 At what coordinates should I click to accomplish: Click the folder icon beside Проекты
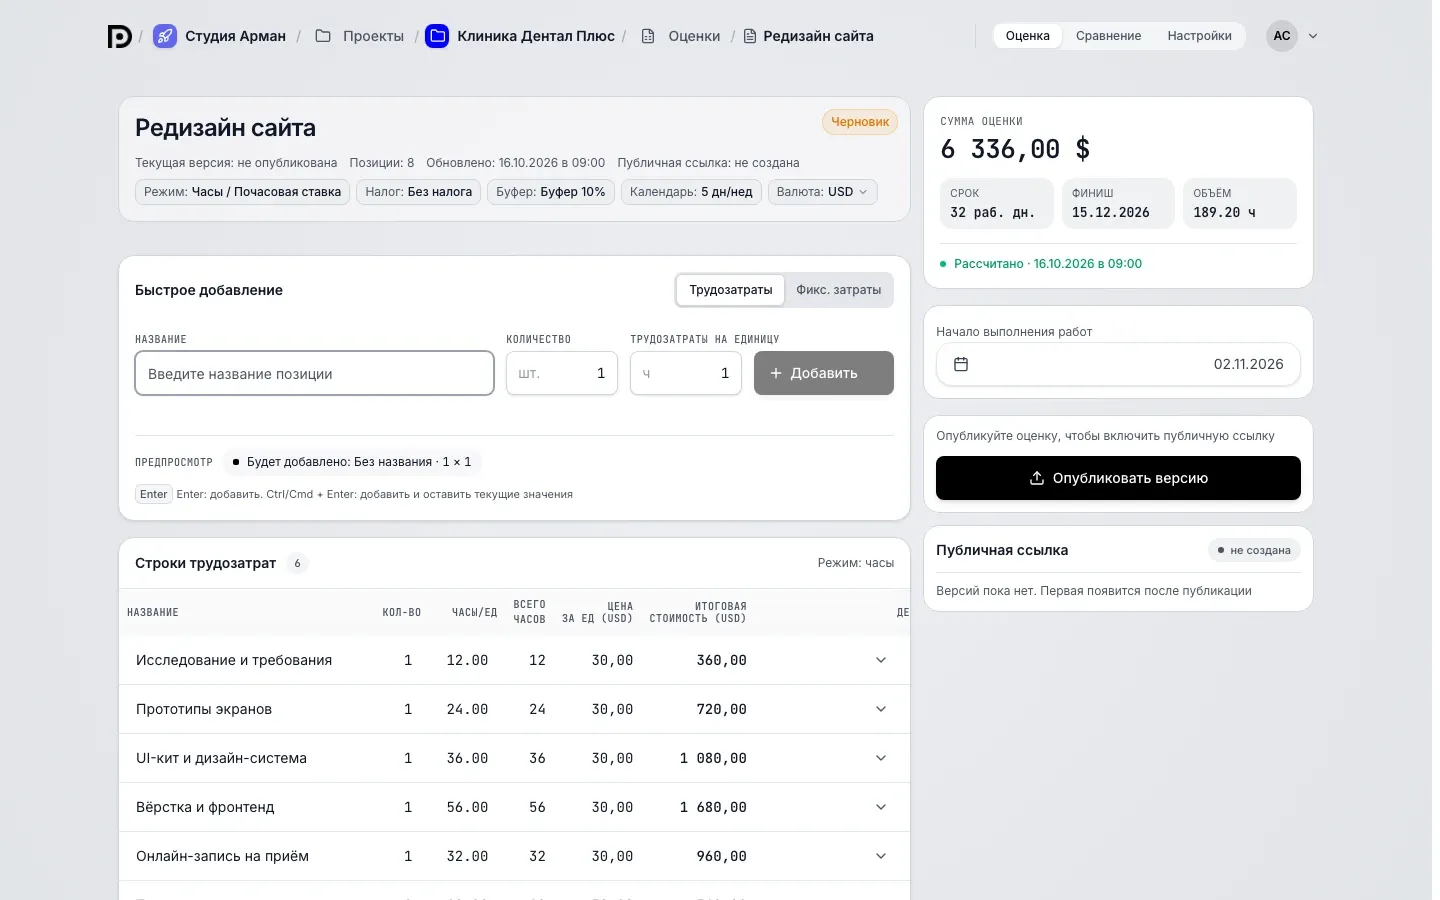323,36
